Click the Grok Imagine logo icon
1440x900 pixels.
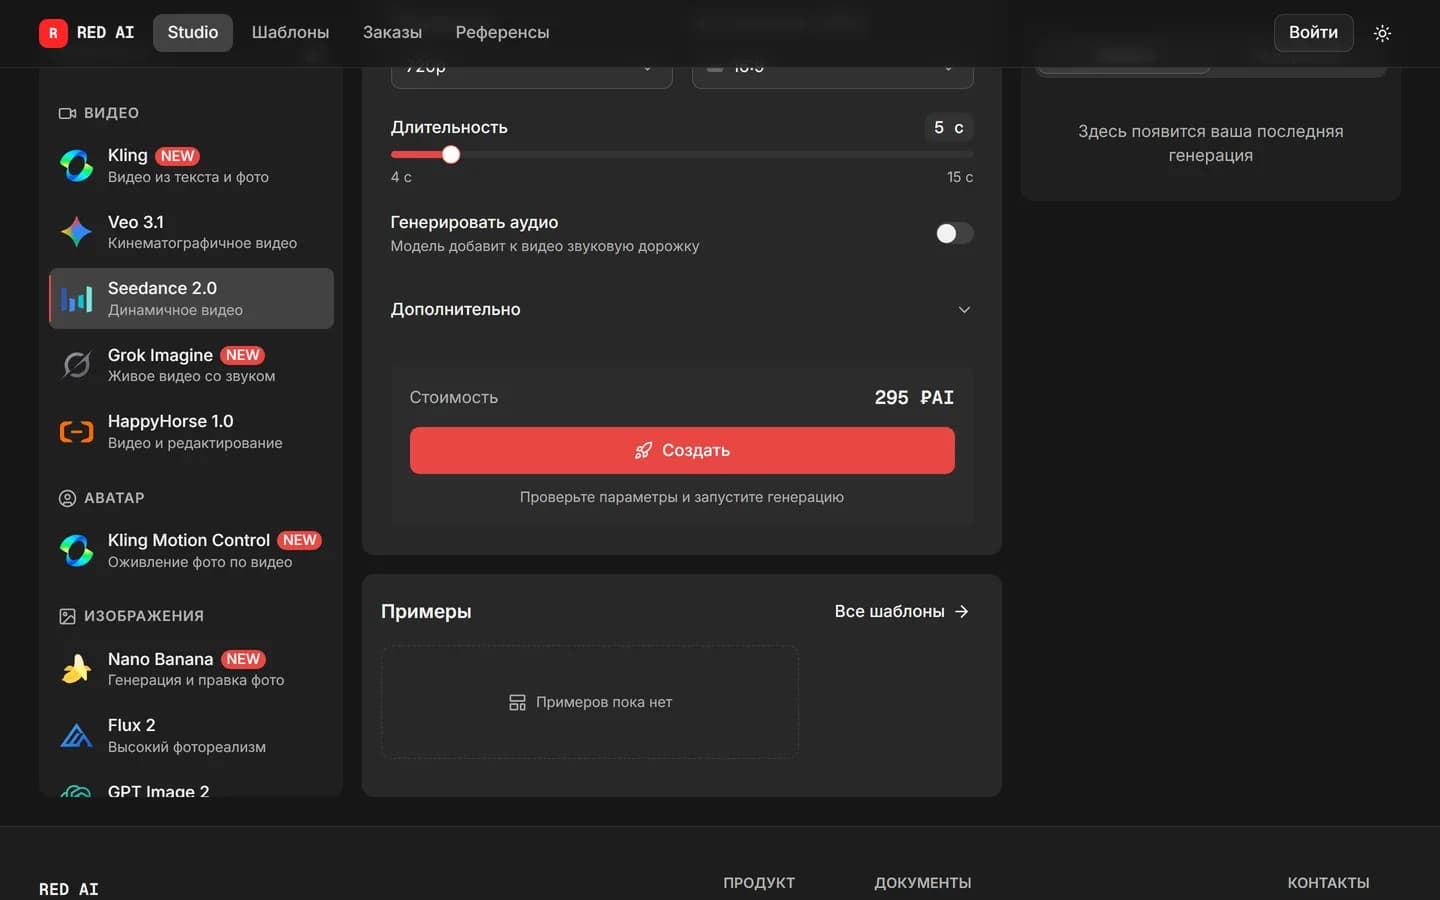tap(76, 365)
